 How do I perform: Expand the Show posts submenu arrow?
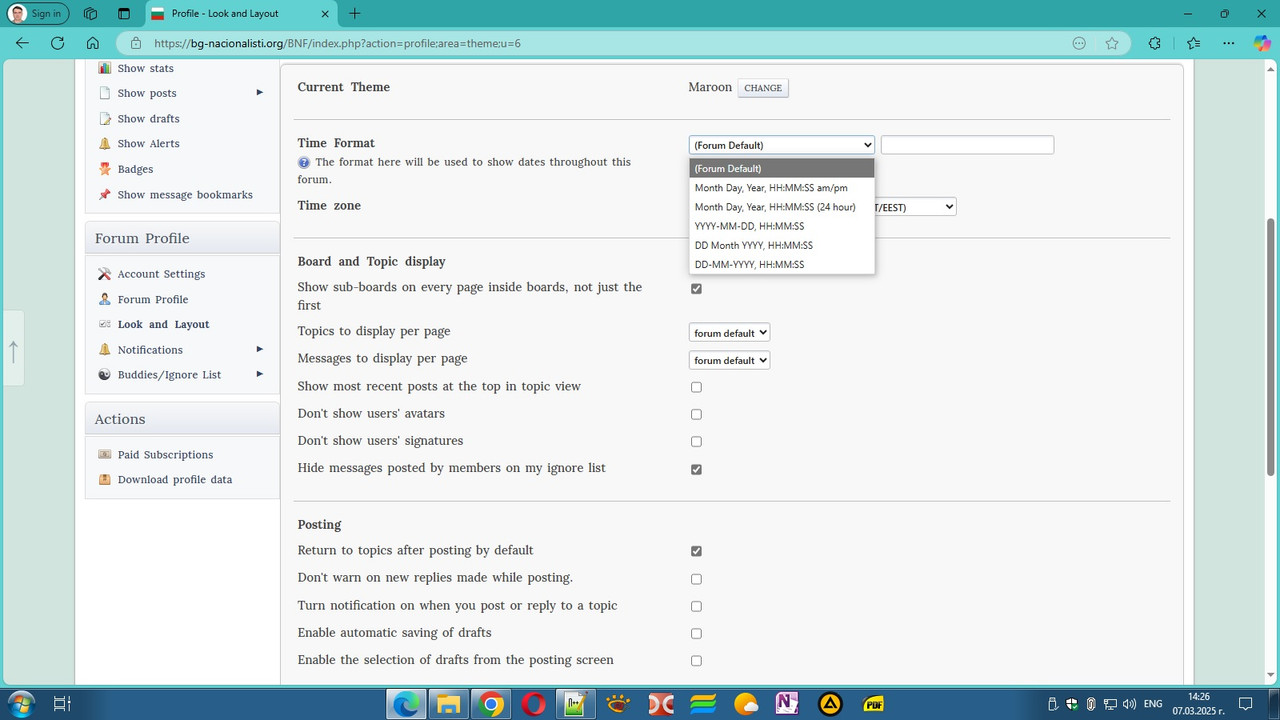(x=260, y=92)
